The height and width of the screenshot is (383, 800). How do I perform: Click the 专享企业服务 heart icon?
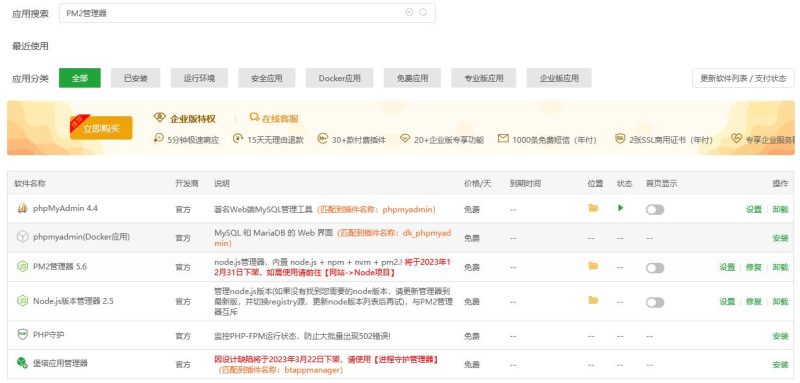[x=736, y=139]
